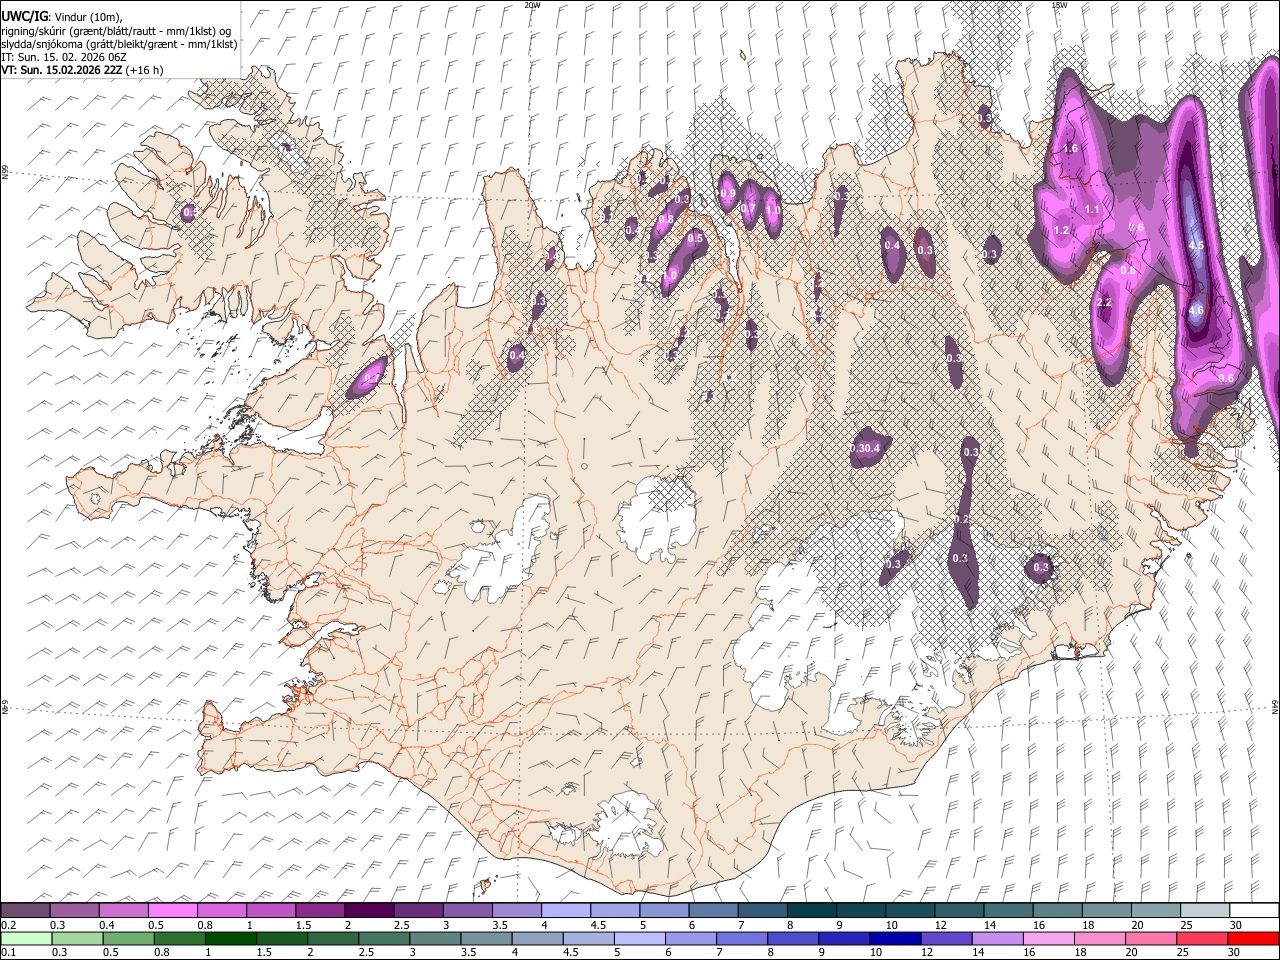1280x960 pixels.
Task: Click the 0.7 snowfall value on the map
Action: 749,209
